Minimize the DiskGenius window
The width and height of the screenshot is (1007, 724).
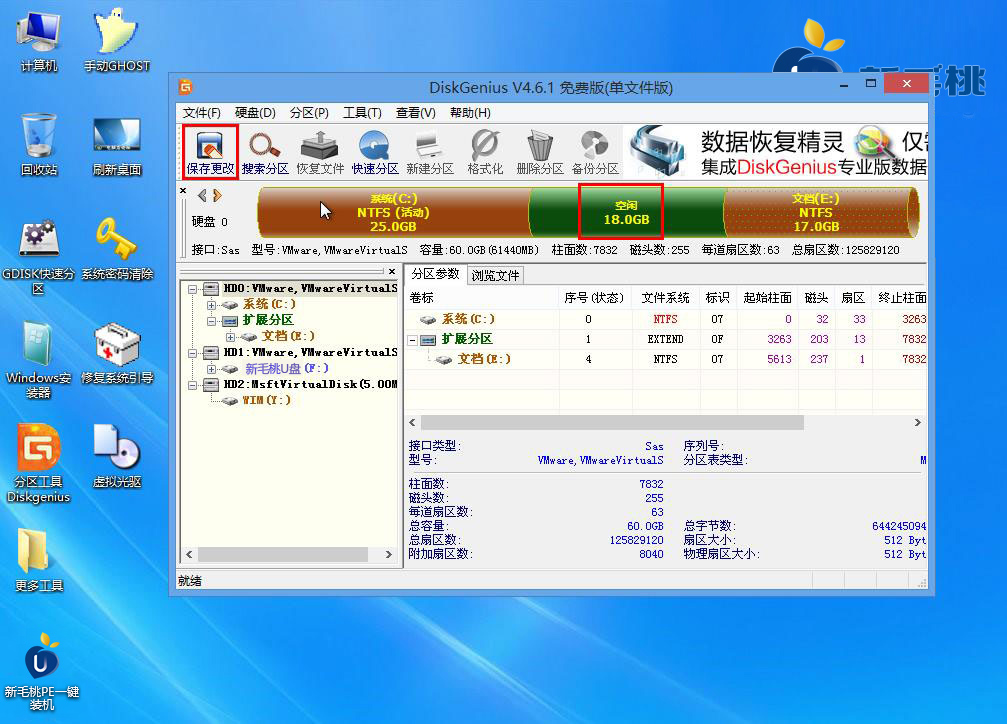coord(844,85)
